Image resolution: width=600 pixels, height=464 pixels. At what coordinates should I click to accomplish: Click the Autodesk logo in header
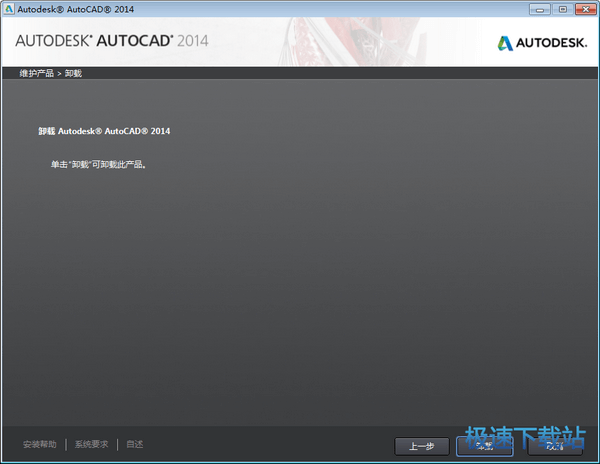[x=542, y=43]
